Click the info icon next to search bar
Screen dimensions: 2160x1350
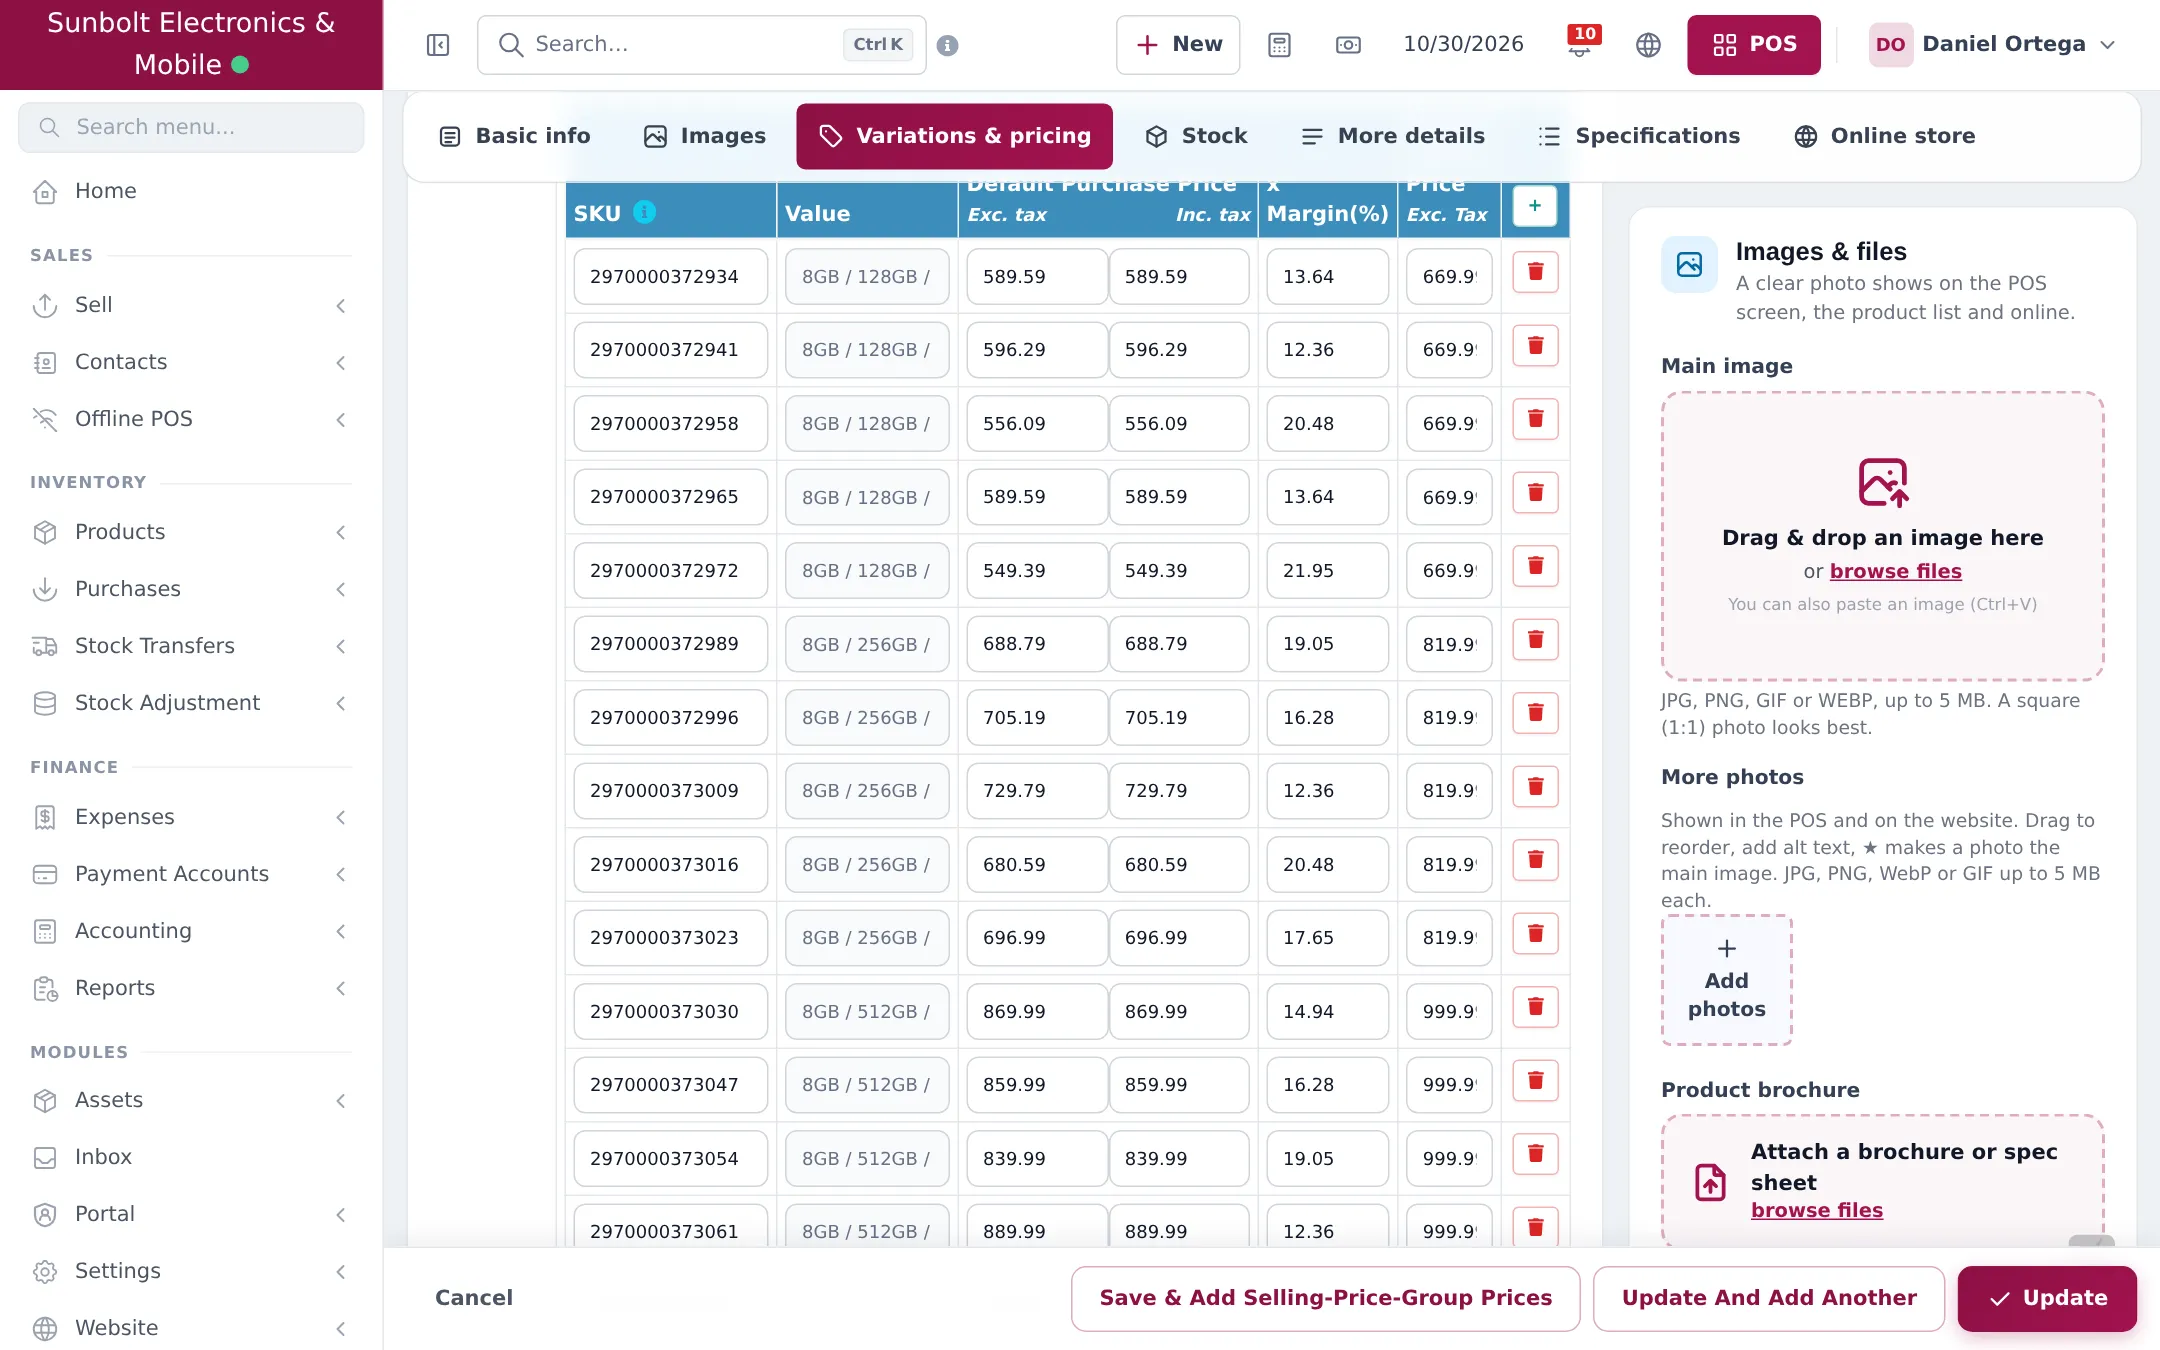coord(947,45)
